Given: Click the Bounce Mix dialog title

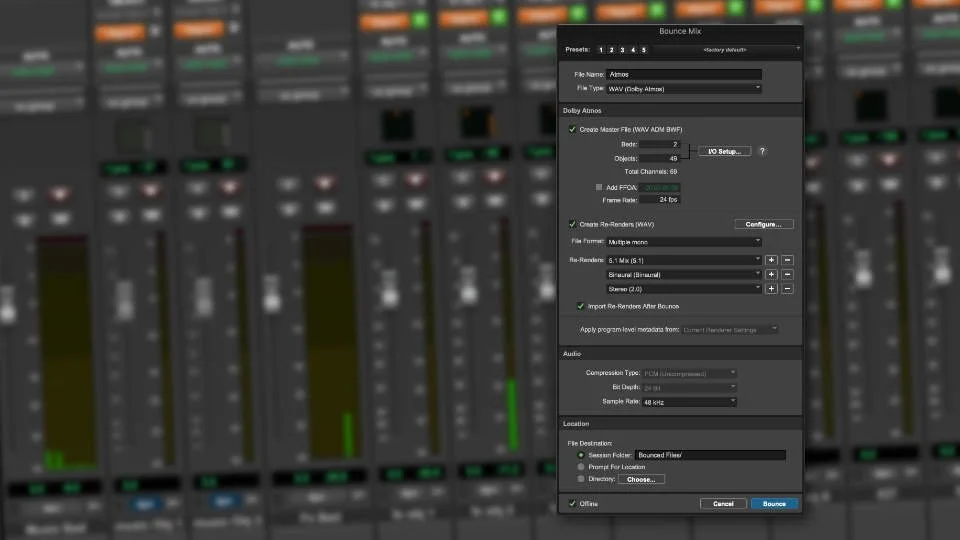Looking at the screenshot, I should click(x=680, y=31).
